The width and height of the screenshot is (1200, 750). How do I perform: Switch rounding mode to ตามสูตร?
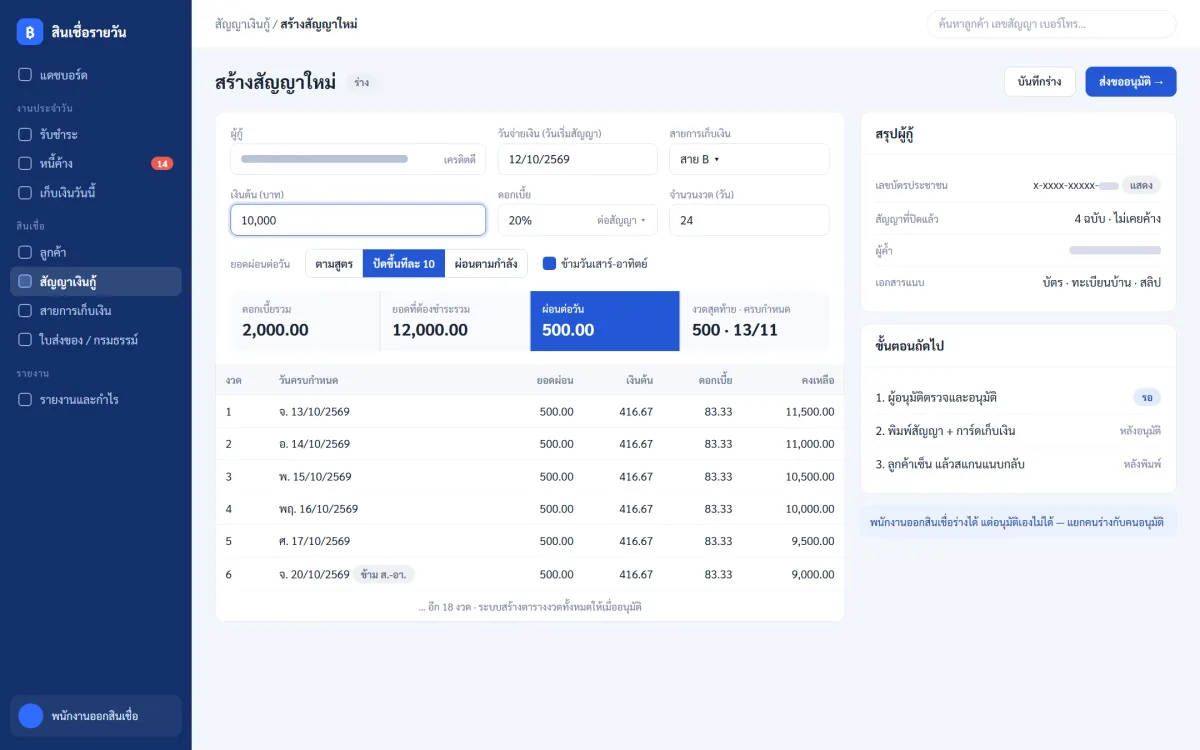click(x=334, y=264)
